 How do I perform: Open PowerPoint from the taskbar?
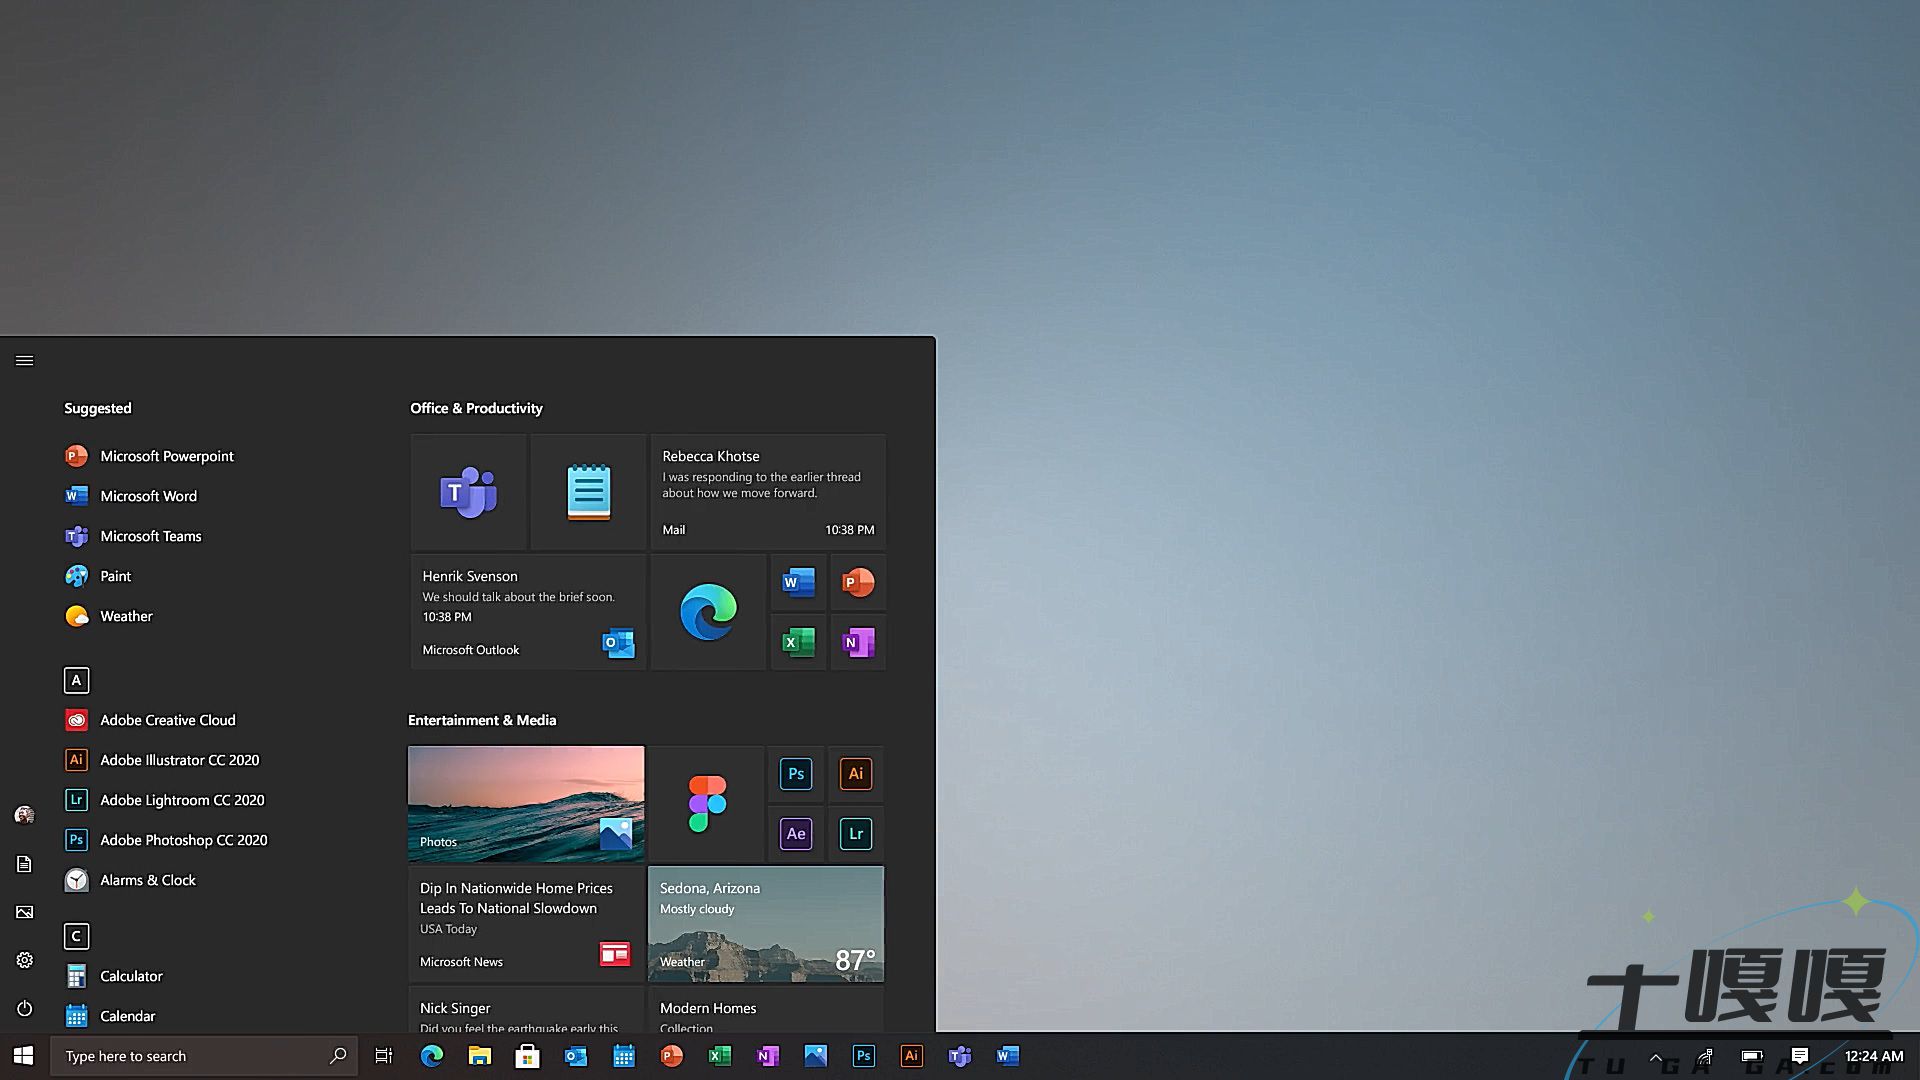[x=672, y=1056]
